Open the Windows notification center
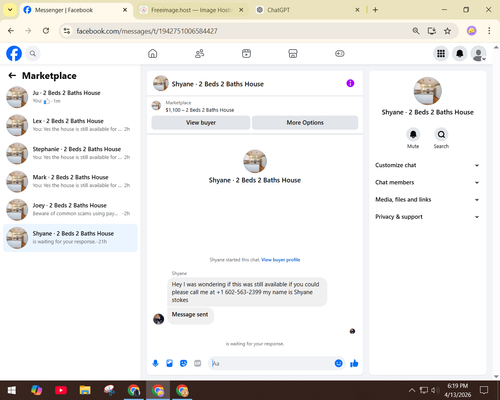This screenshot has width=500, height=400. [x=484, y=390]
